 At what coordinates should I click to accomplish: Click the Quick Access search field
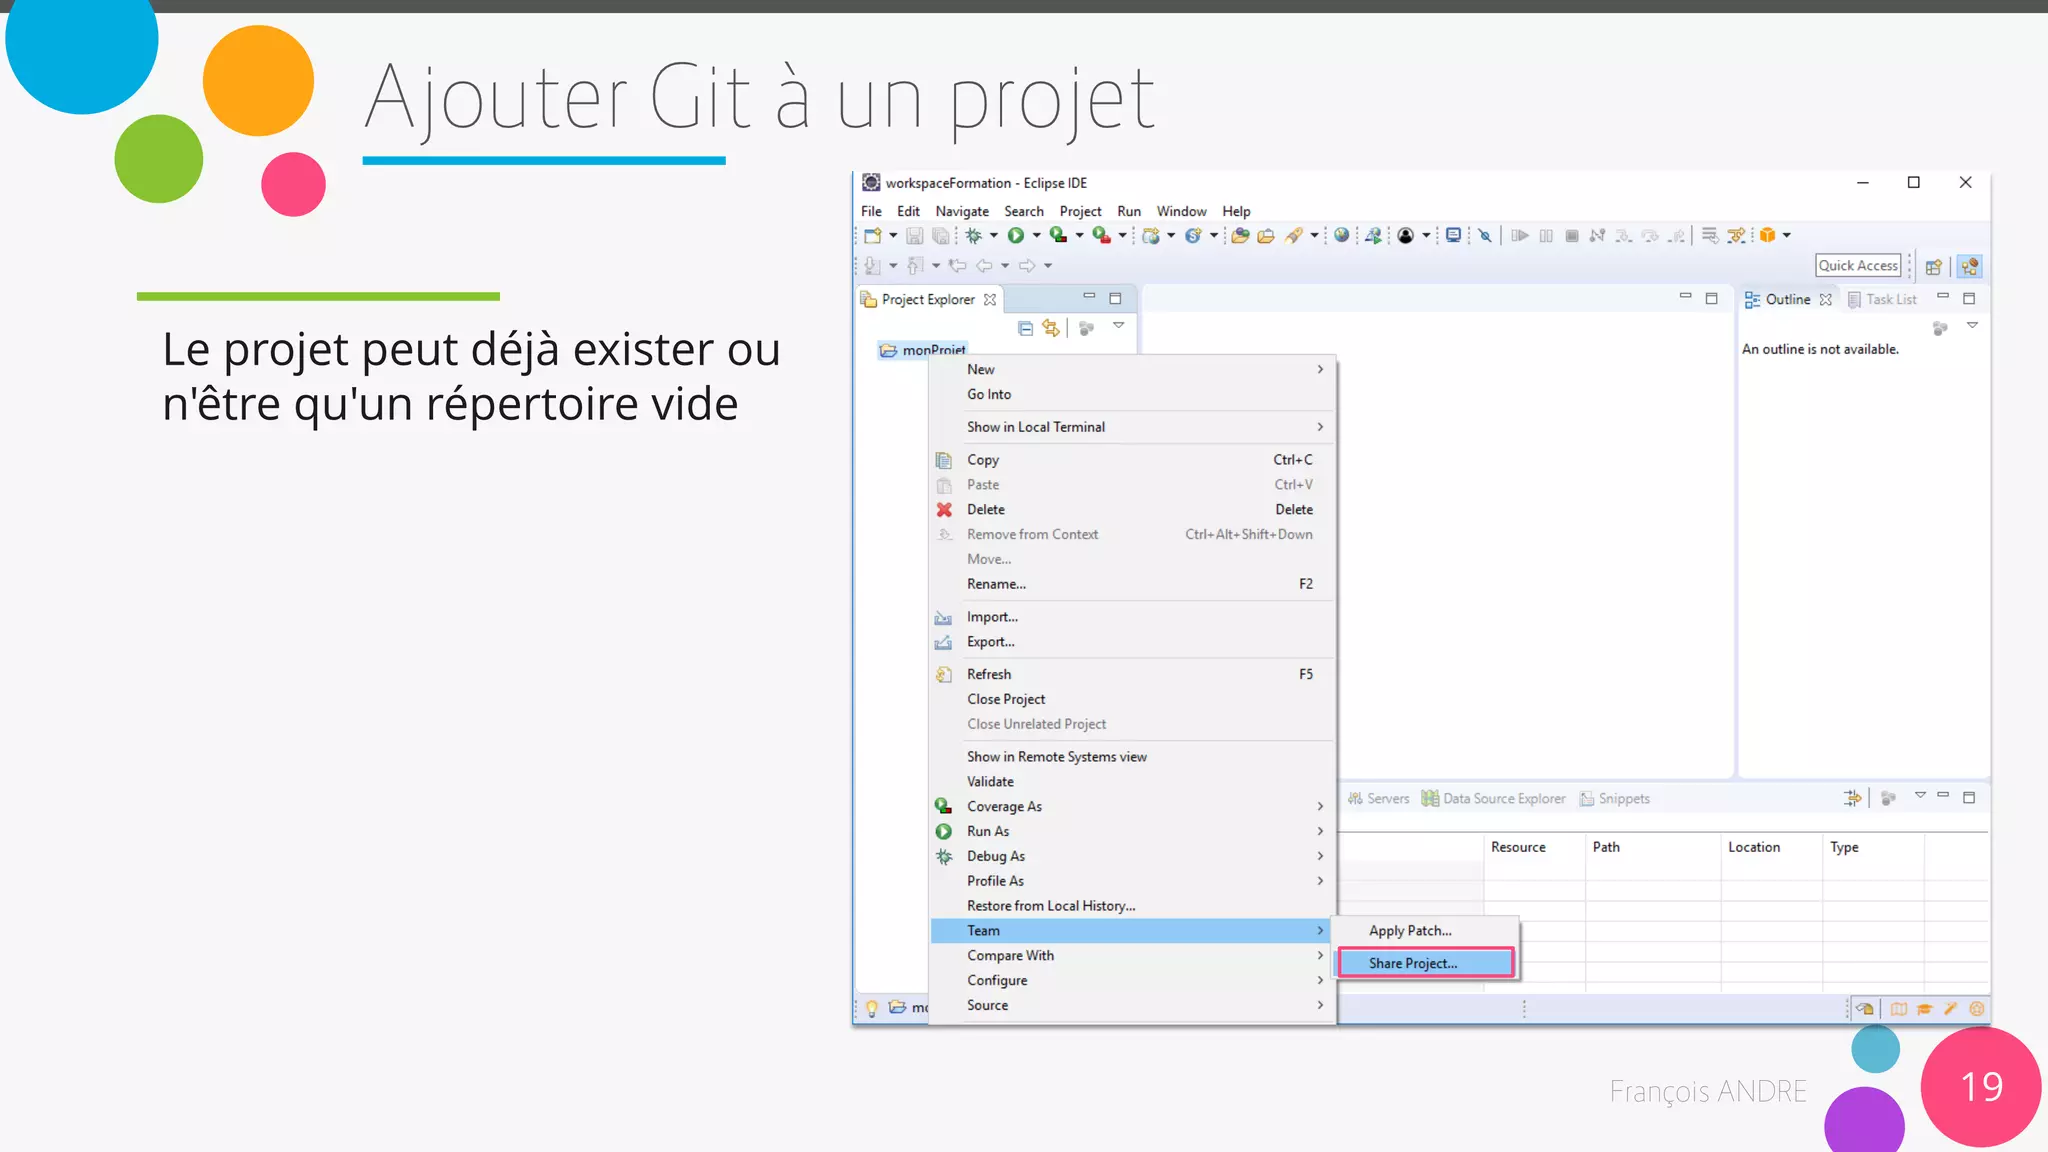[1857, 266]
